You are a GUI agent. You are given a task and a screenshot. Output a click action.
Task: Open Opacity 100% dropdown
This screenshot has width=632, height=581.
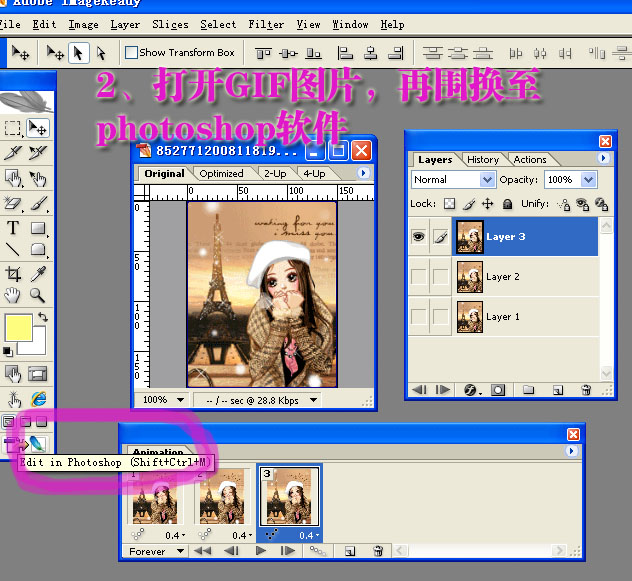[x=588, y=179]
